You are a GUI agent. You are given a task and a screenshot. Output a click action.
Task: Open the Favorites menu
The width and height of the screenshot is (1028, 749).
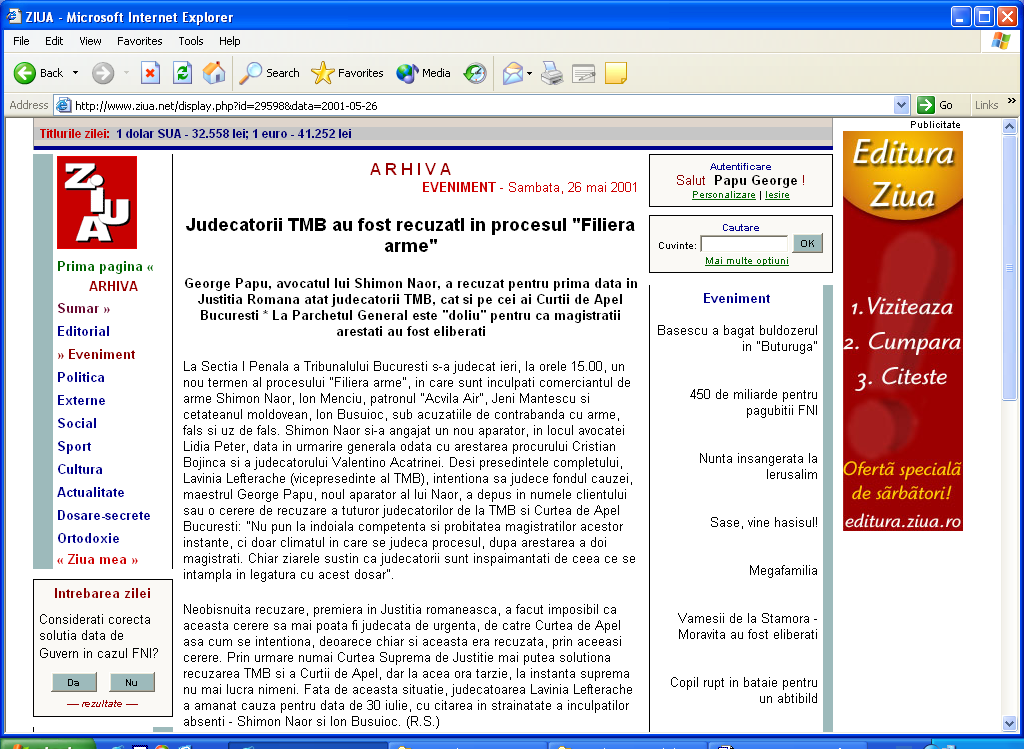(140, 41)
